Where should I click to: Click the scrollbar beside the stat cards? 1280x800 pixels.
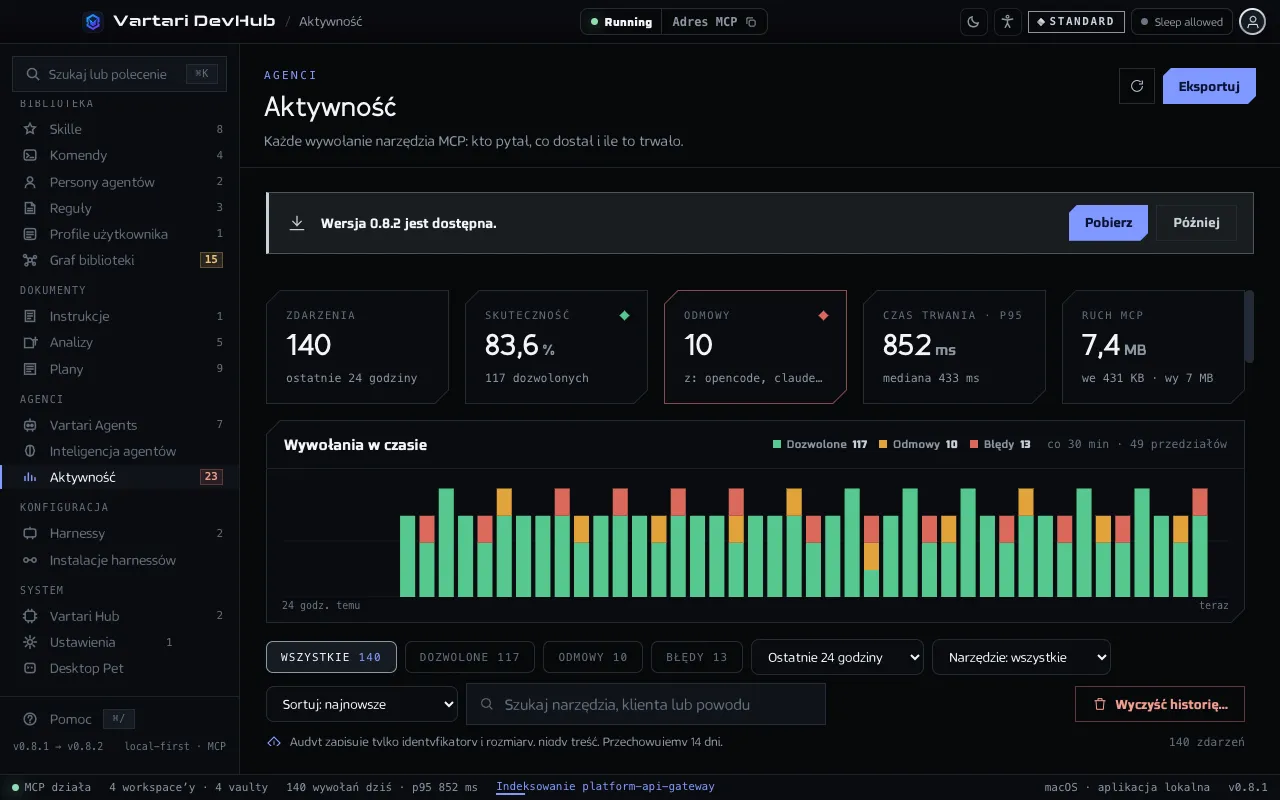[1248, 327]
